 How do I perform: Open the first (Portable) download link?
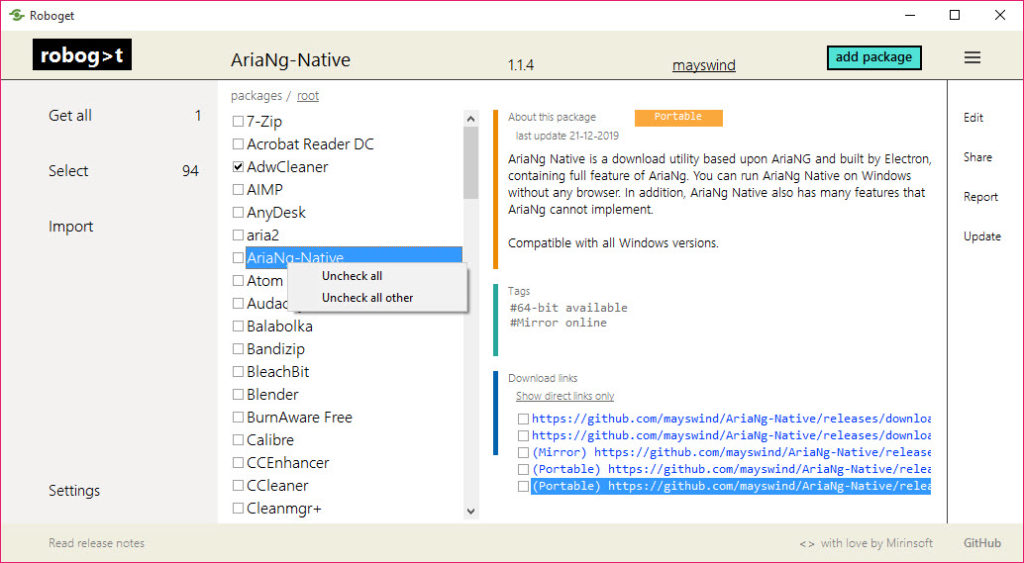(731, 470)
